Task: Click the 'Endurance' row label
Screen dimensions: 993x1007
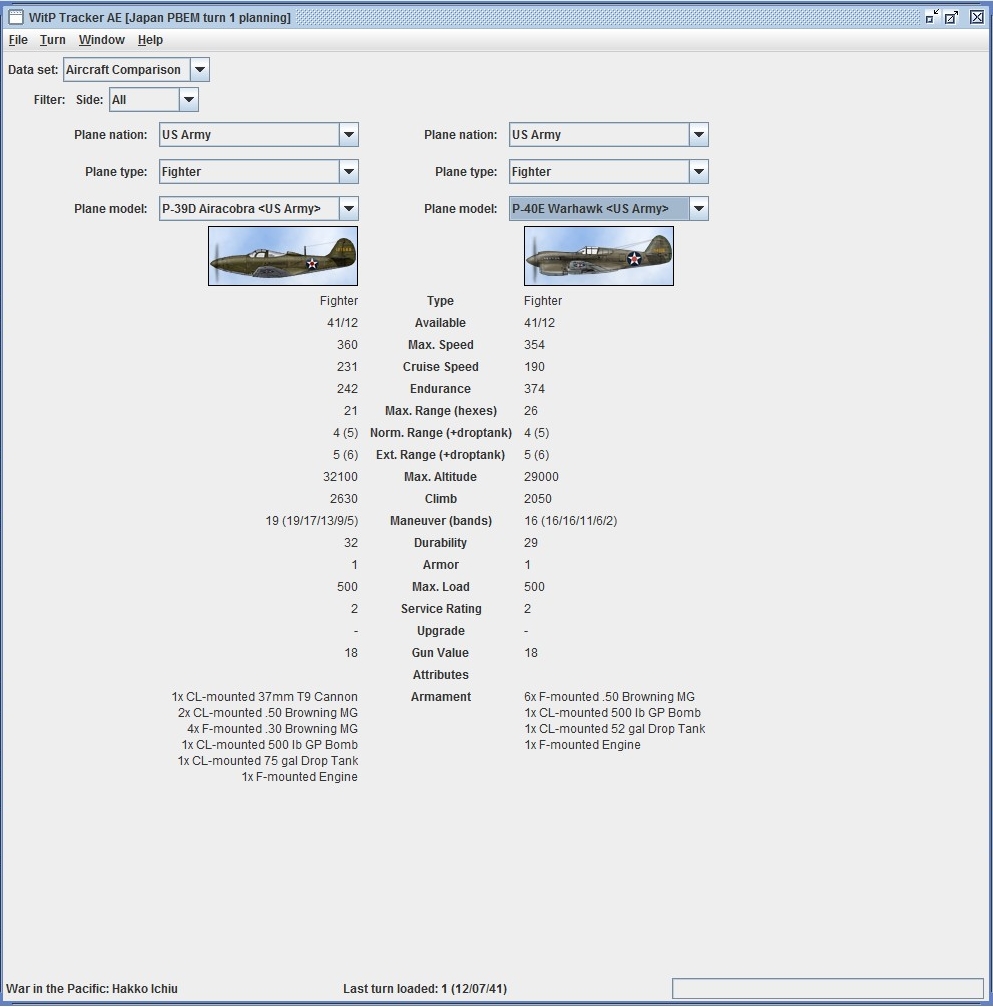Action: [441, 389]
